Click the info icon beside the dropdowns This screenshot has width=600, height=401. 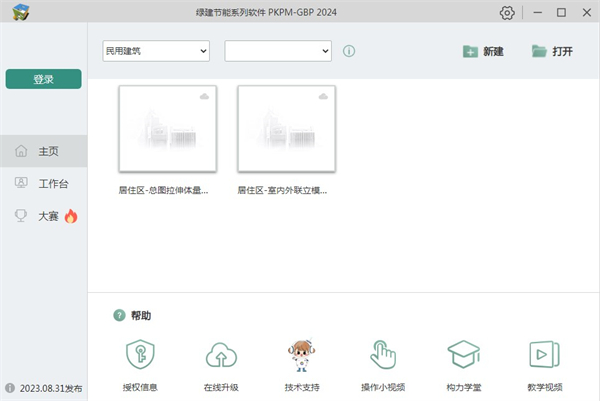tap(349, 51)
